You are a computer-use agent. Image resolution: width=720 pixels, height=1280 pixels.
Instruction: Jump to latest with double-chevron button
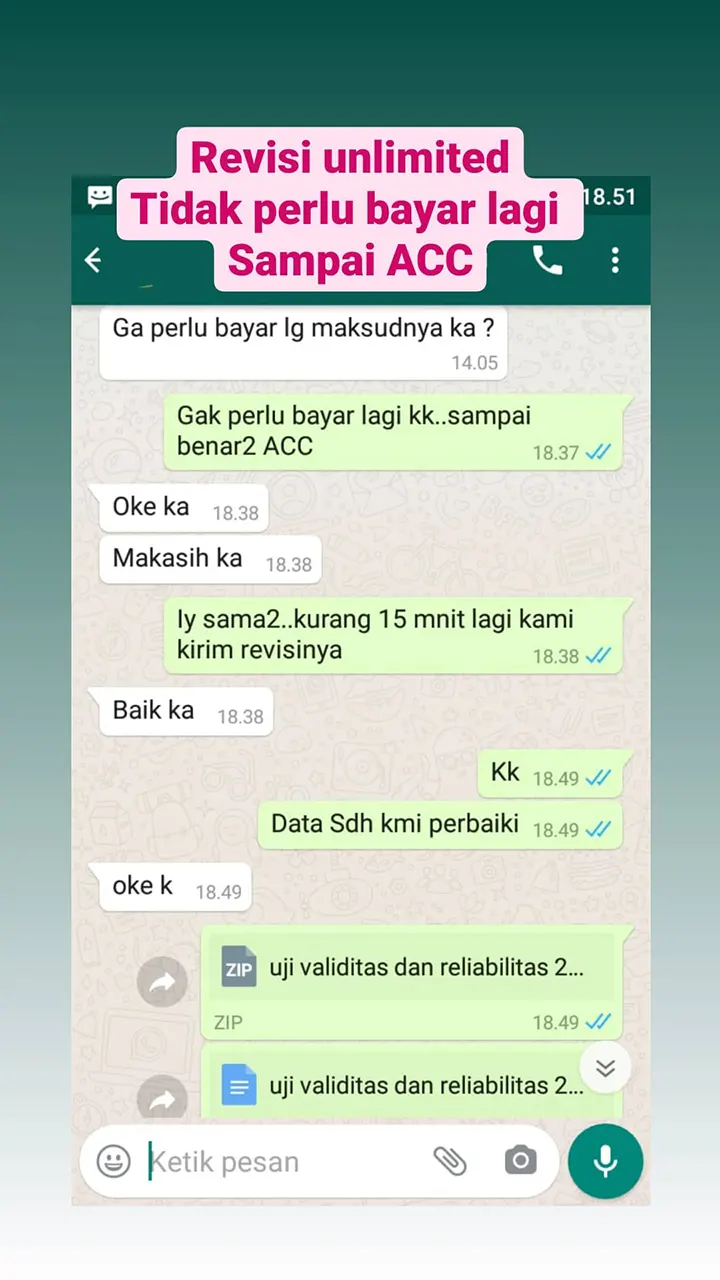[x=605, y=1068]
